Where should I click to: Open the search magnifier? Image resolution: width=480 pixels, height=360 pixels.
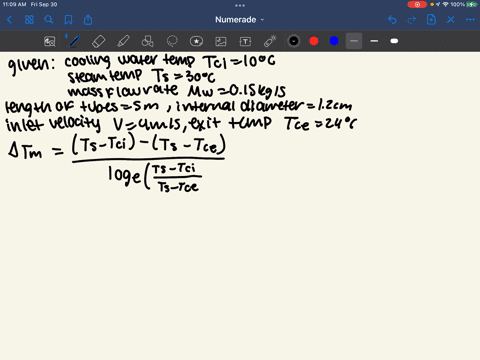click(x=49, y=20)
